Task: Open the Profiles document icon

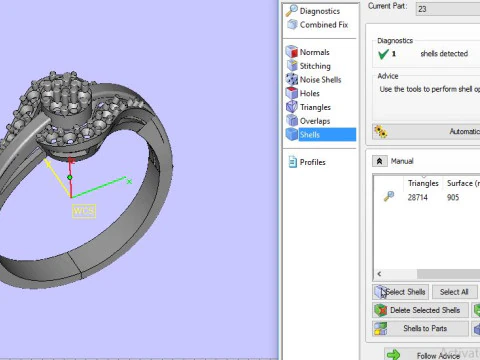Action: click(292, 162)
